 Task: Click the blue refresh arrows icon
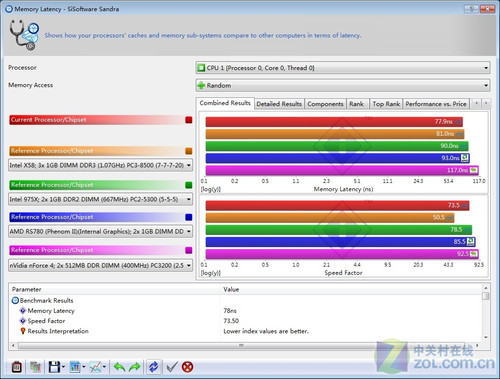(154, 367)
